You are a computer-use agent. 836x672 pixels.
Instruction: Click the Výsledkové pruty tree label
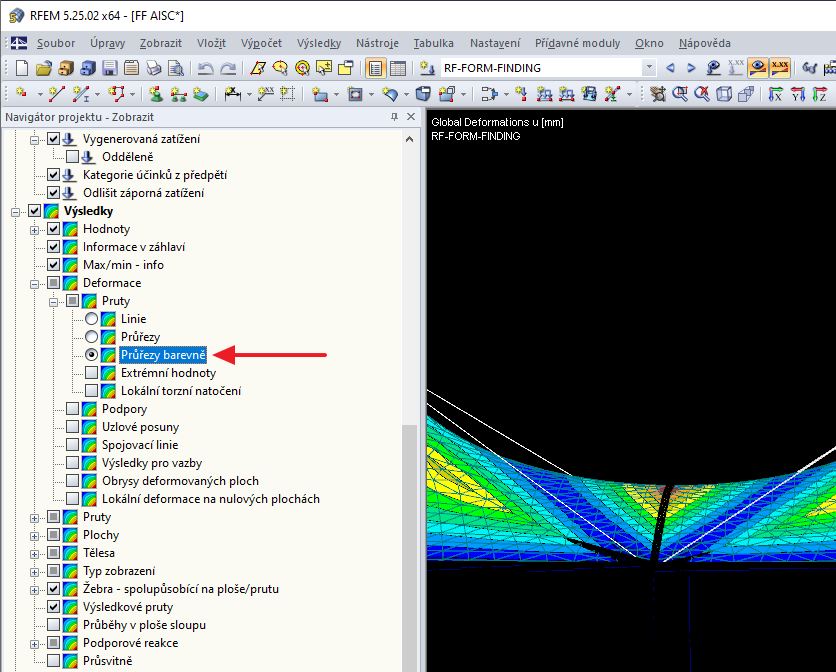[127, 607]
